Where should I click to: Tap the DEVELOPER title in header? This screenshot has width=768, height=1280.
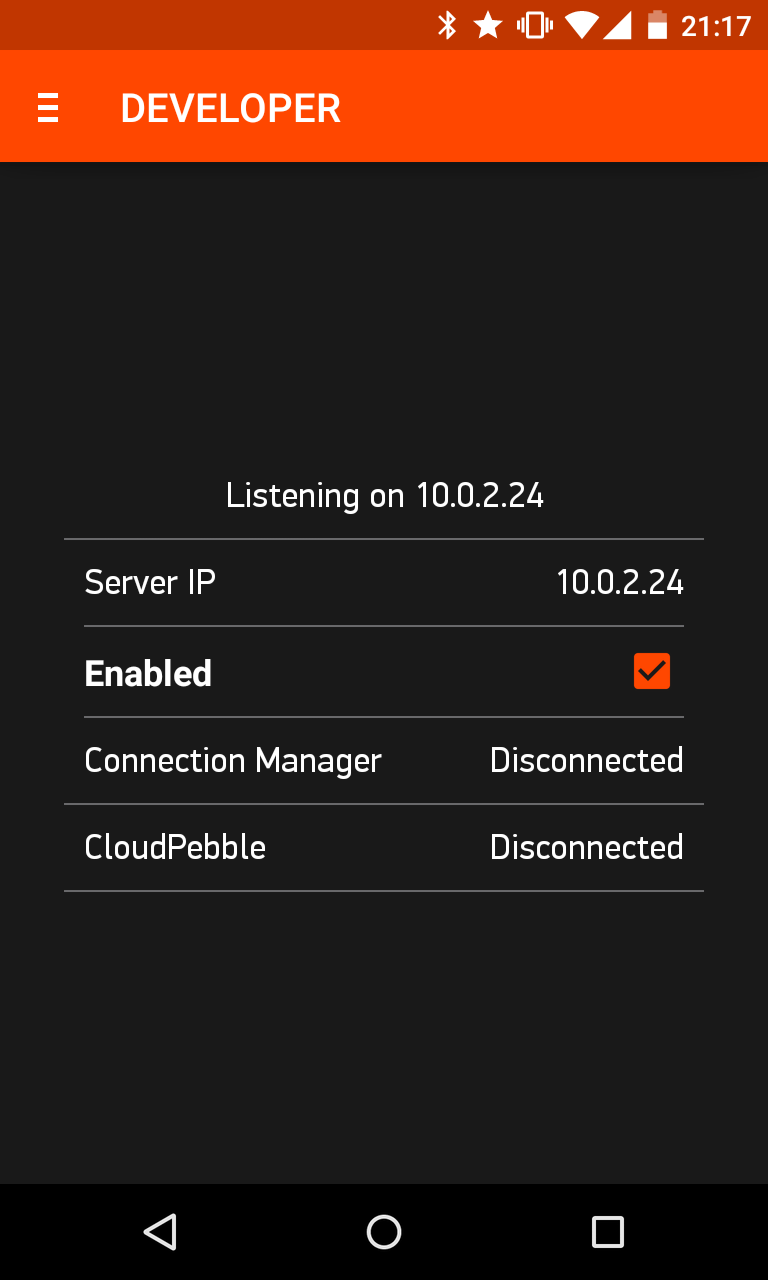231,108
